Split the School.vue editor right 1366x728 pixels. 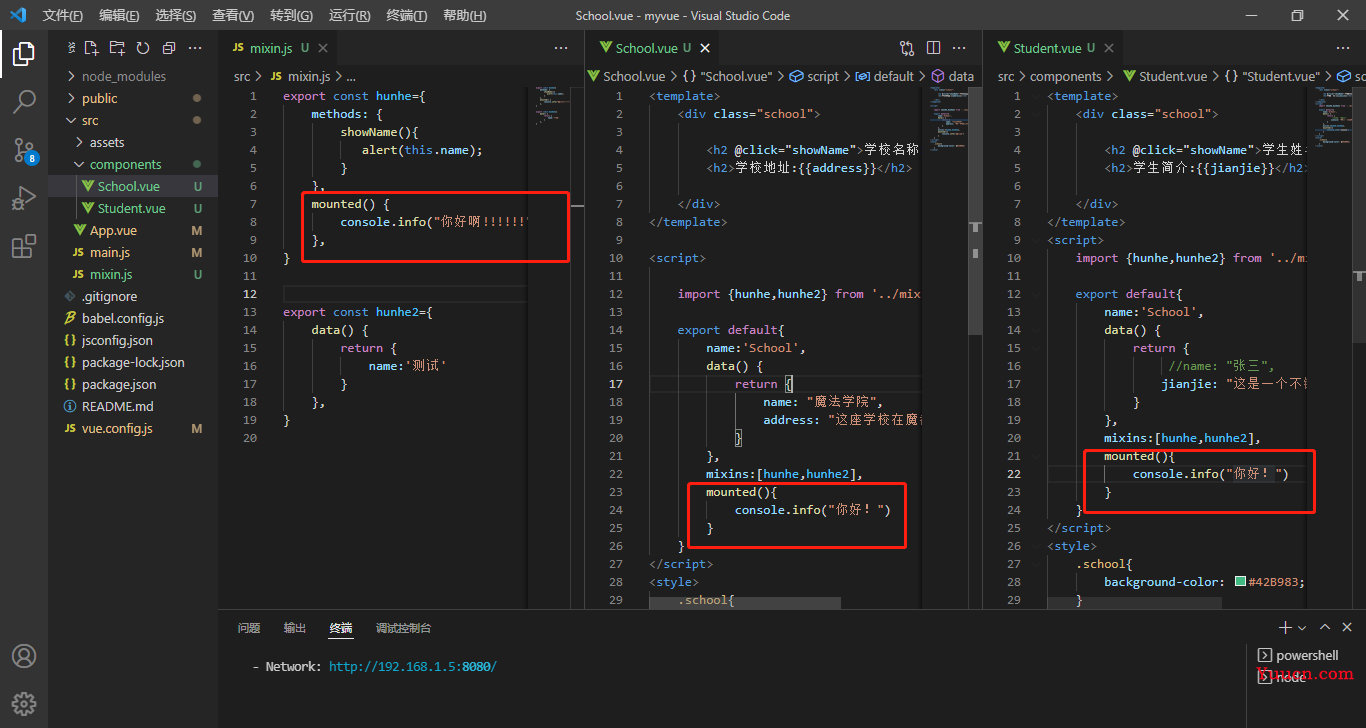click(933, 48)
